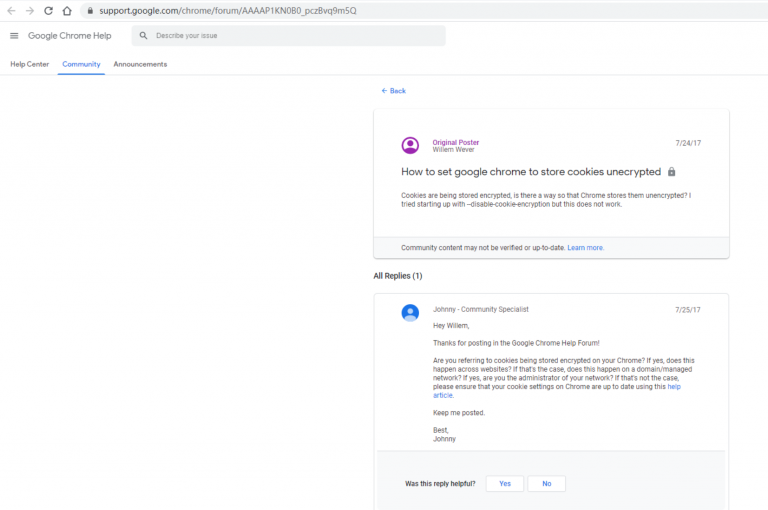This screenshot has width=768, height=510.
Task: Click the locked thread padlock icon
Action: tap(672, 171)
